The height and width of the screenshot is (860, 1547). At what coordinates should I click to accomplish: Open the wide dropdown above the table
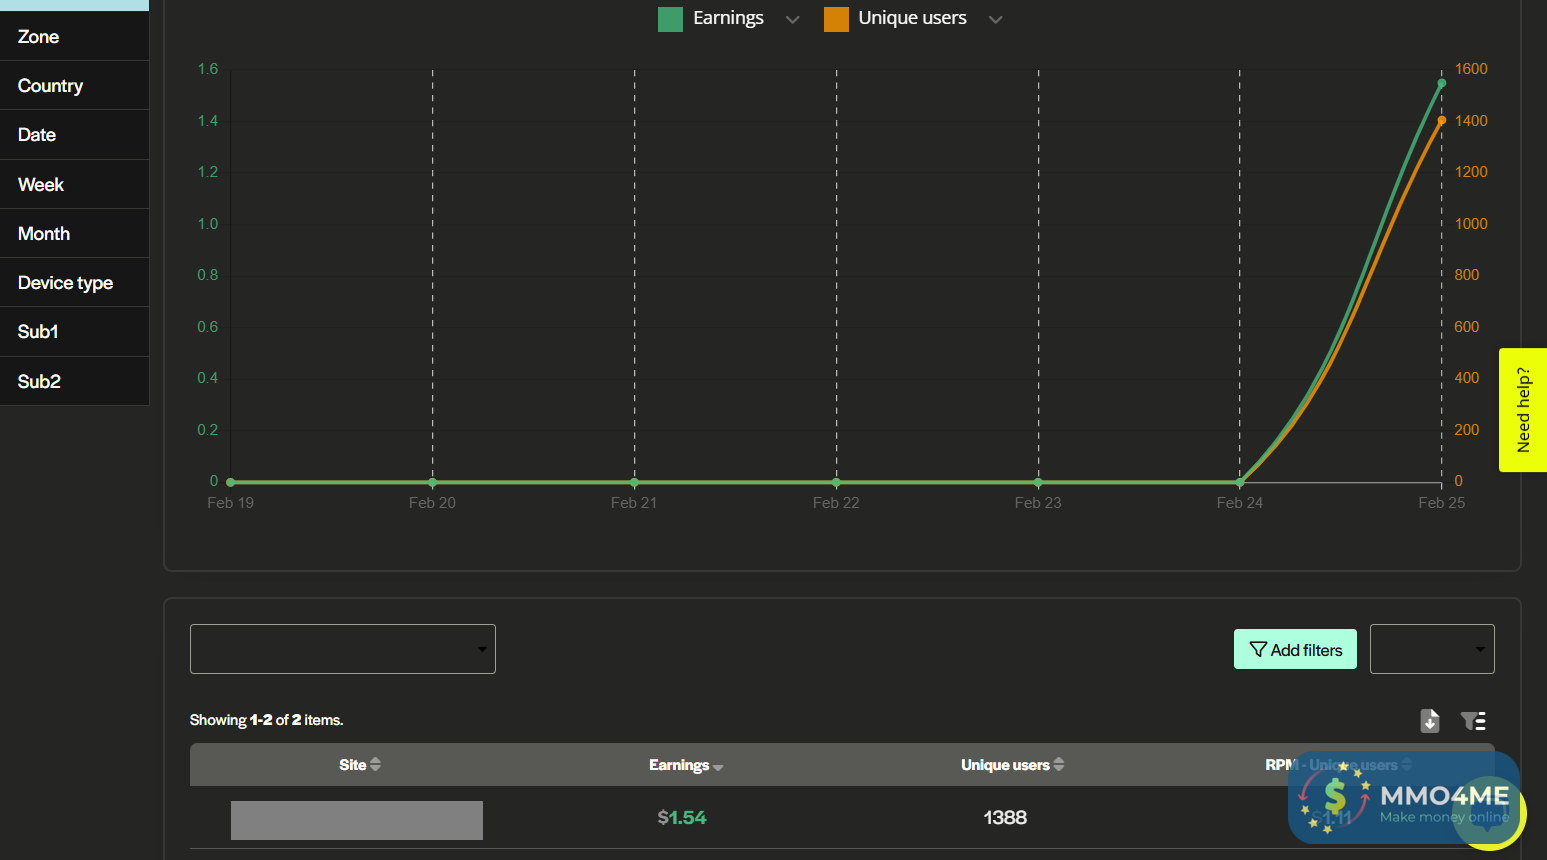tap(343, 649)
